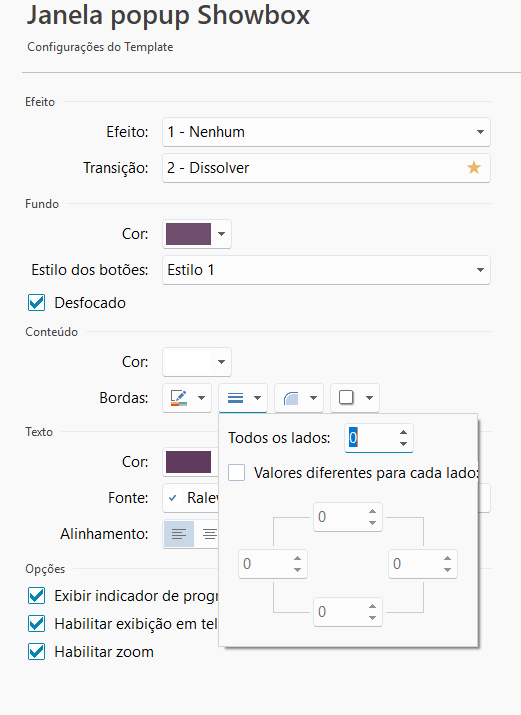Viewport: 521px width, 715px height.
Task: Increase the Todos os lados value
Action: tap(403, 432)
